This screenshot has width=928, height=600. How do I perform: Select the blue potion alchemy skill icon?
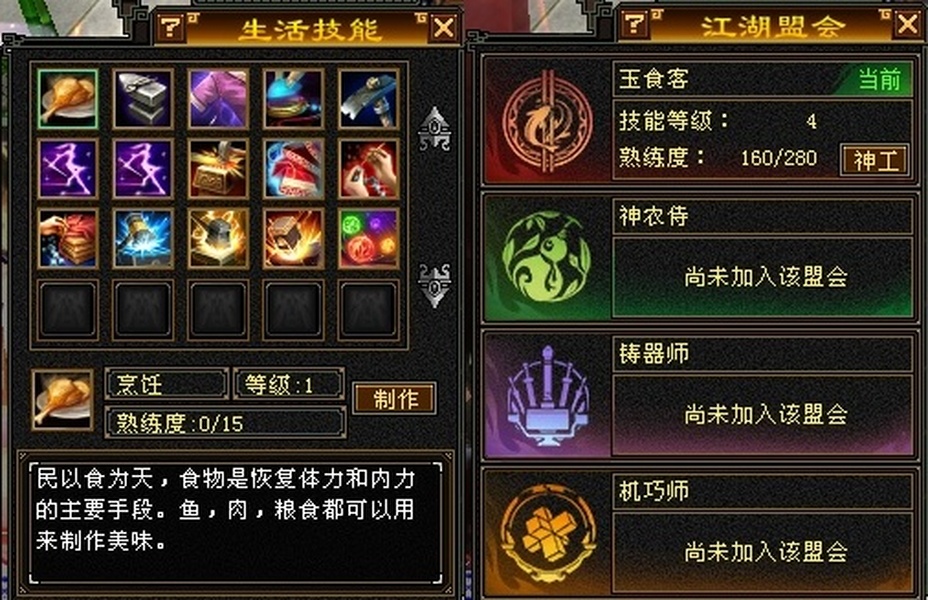click(293, 99)
